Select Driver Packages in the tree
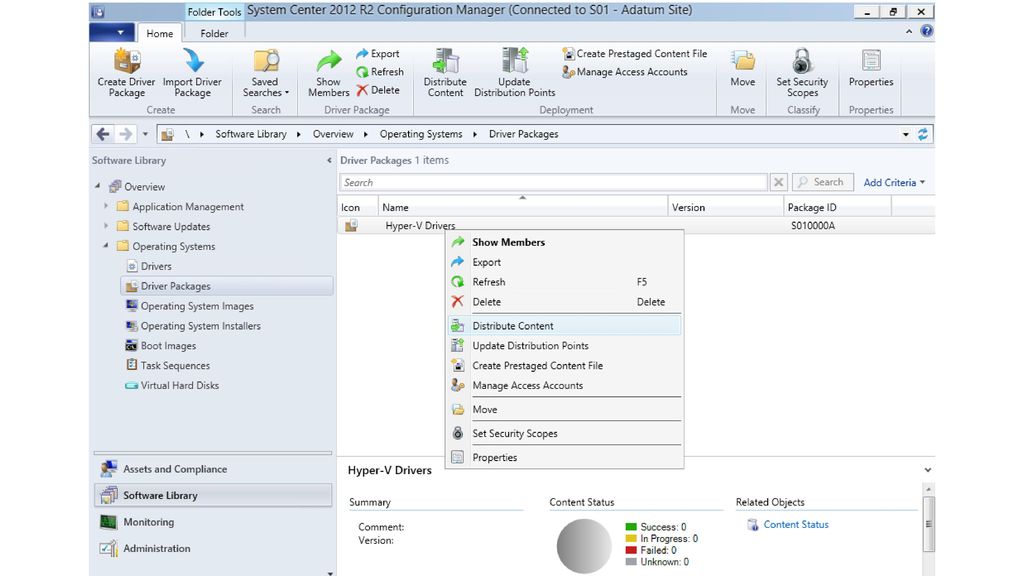1024x576 pixels. tap(227, 286)
